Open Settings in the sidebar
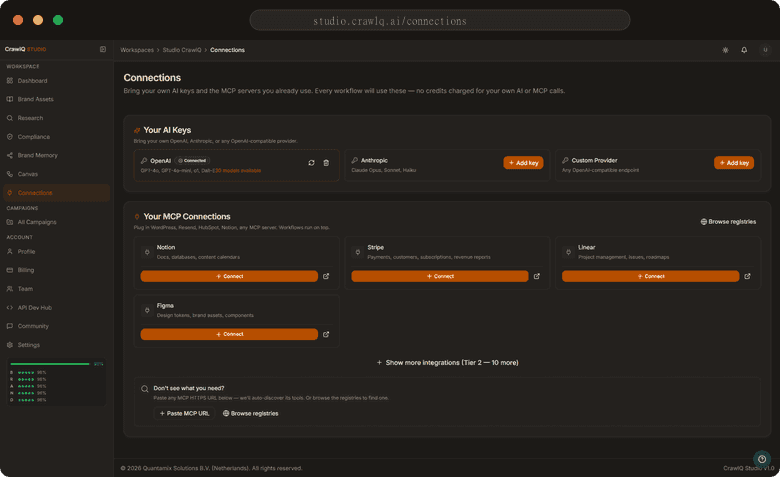This screenshot has width=780, height=477. click(57, 345)
